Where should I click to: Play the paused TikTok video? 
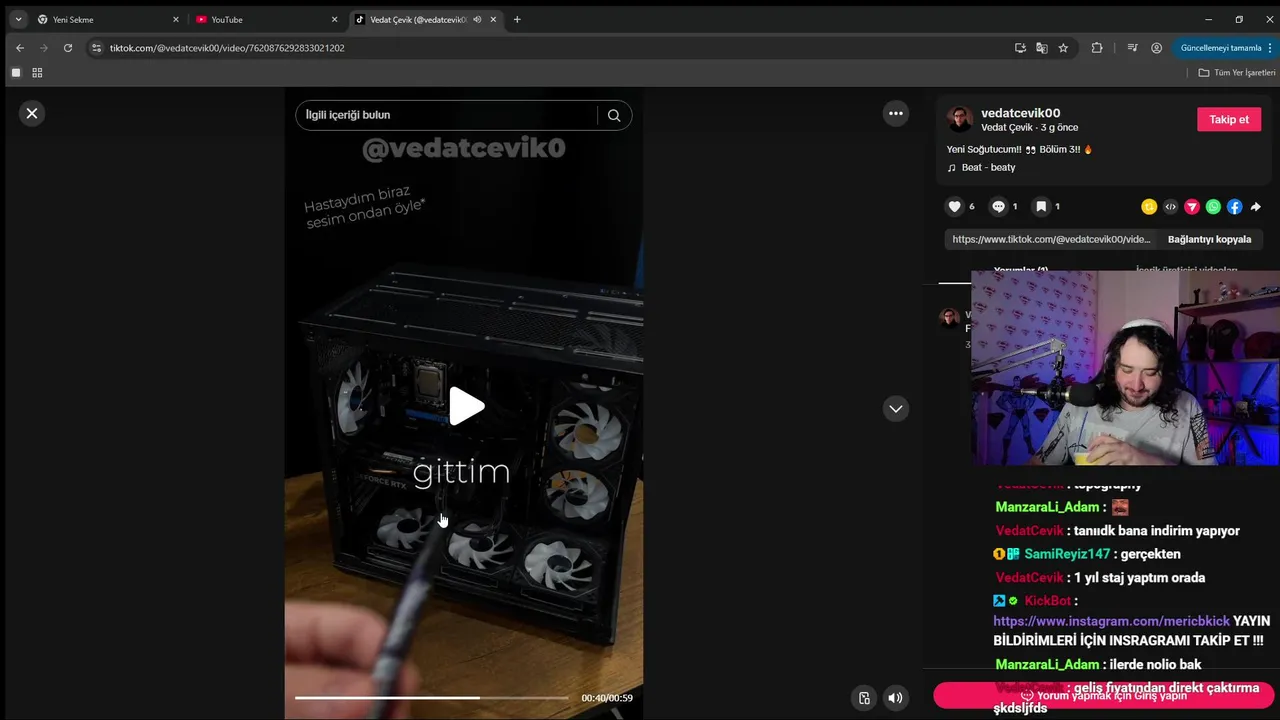pos(466,407)
